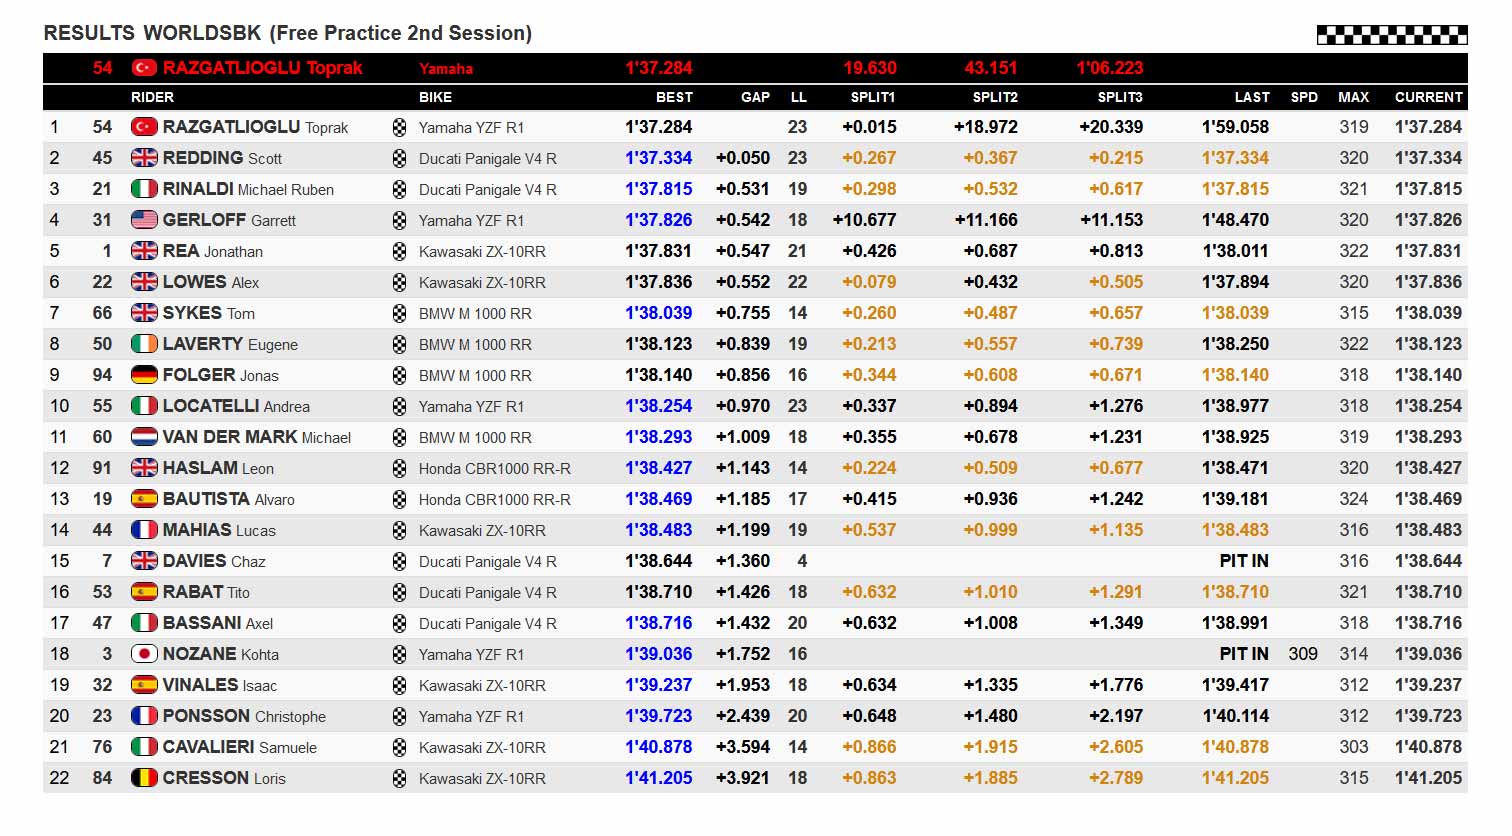
Task: Click the Italian flag beside RINALDI Michael Ruben
Action: tap(144, 189)
